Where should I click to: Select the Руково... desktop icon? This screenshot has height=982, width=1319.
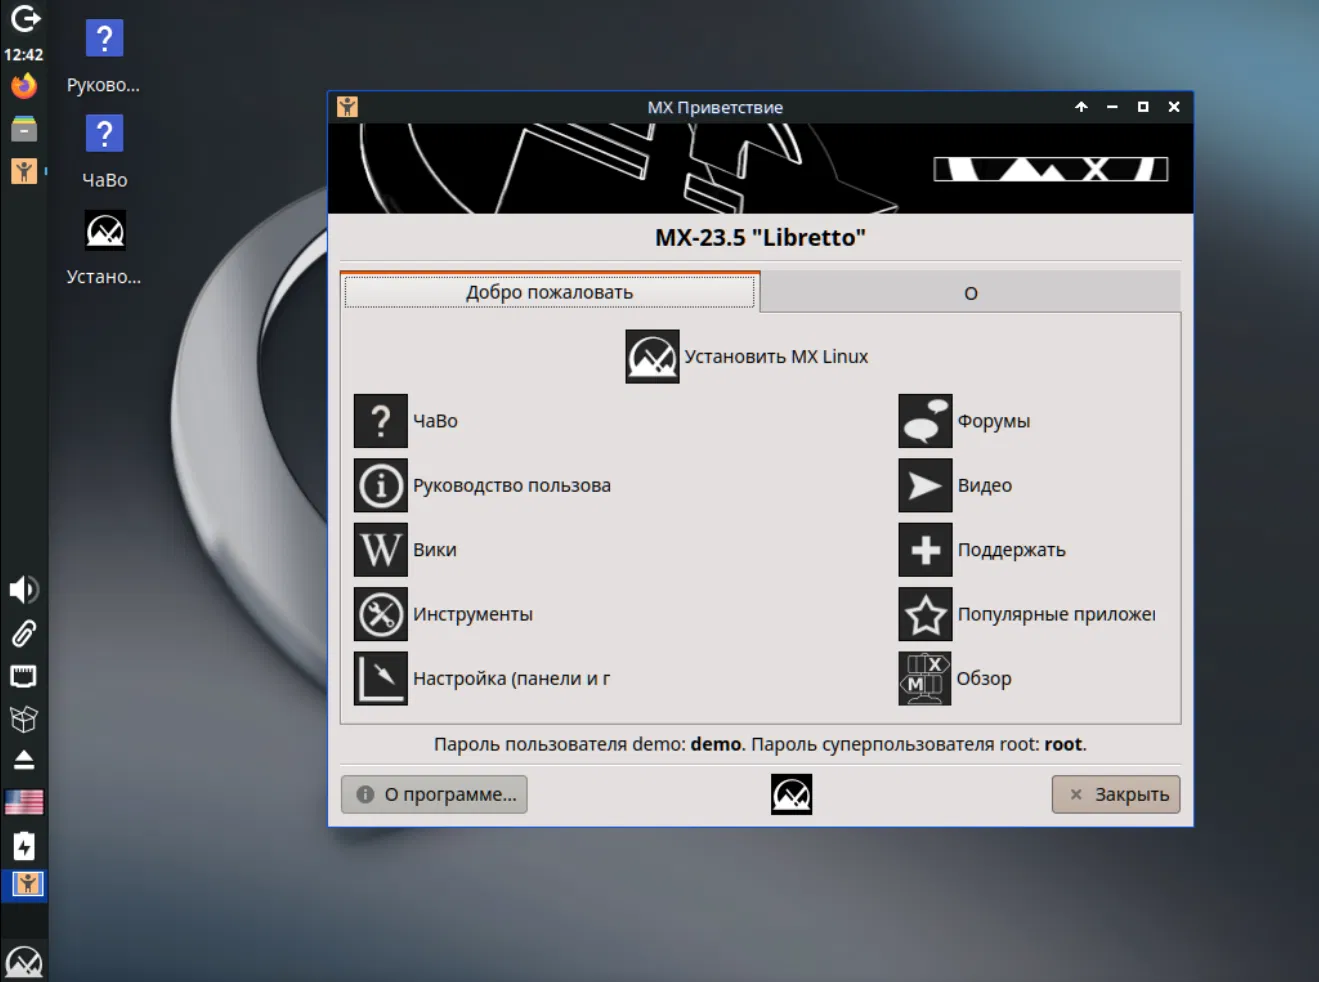104,57
